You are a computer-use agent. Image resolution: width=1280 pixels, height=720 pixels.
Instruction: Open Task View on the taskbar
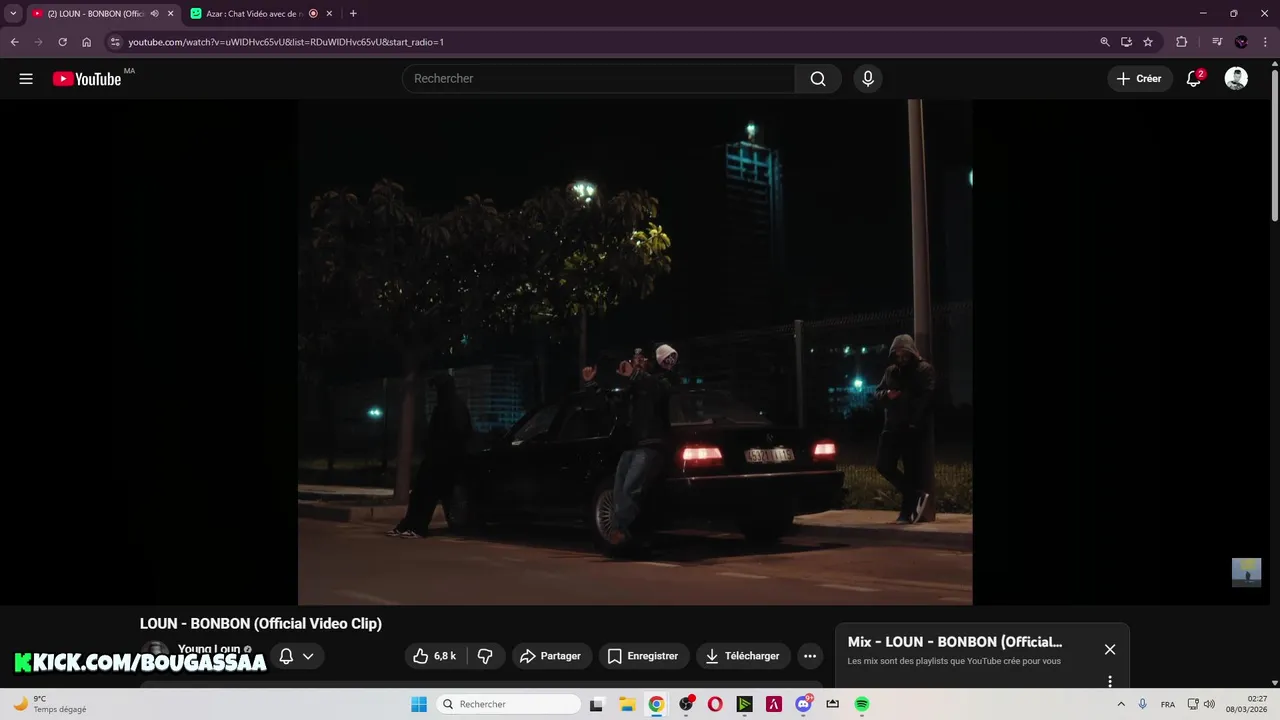coord(597,704)
